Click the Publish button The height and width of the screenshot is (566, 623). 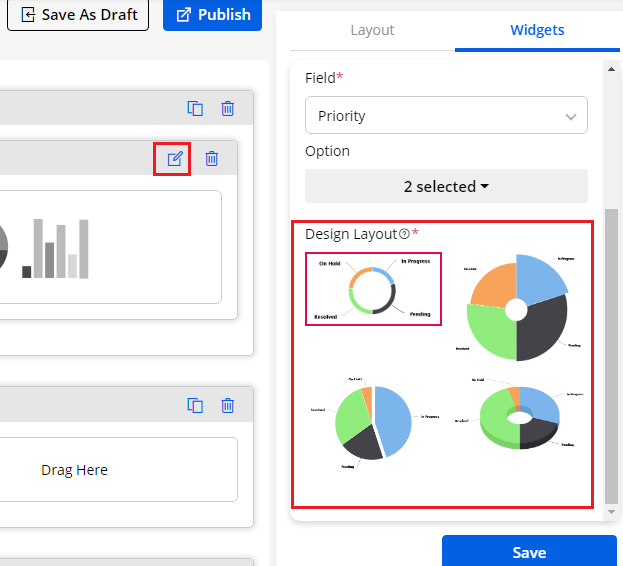click(212, 15)
